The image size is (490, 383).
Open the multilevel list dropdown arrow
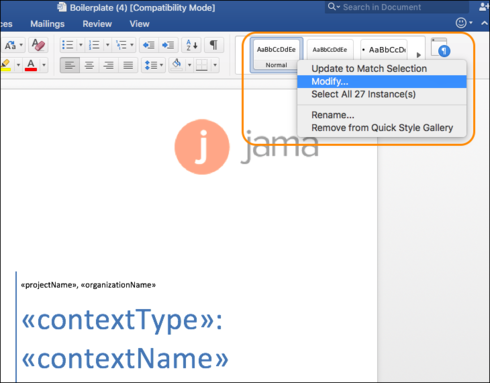click(x=132, y=45)
